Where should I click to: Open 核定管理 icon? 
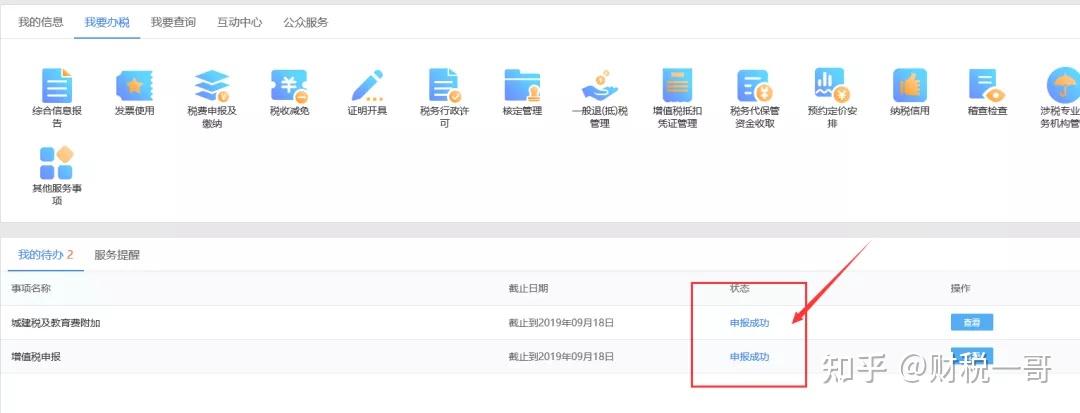(x=522, y=86)
